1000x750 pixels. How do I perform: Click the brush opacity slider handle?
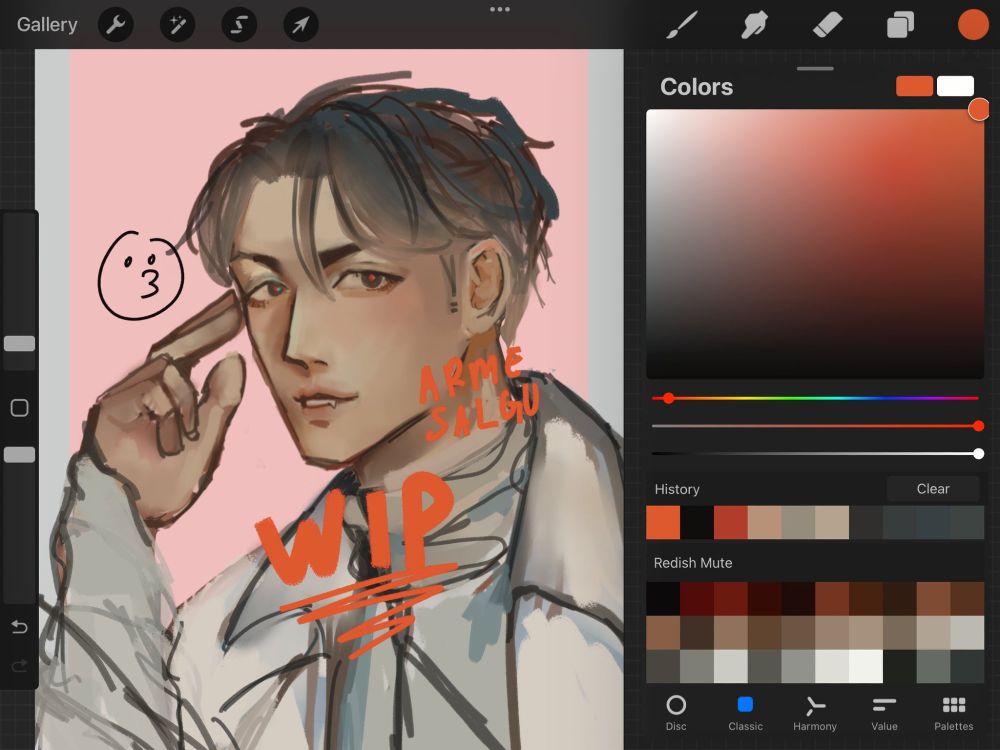tap(20, 455)
